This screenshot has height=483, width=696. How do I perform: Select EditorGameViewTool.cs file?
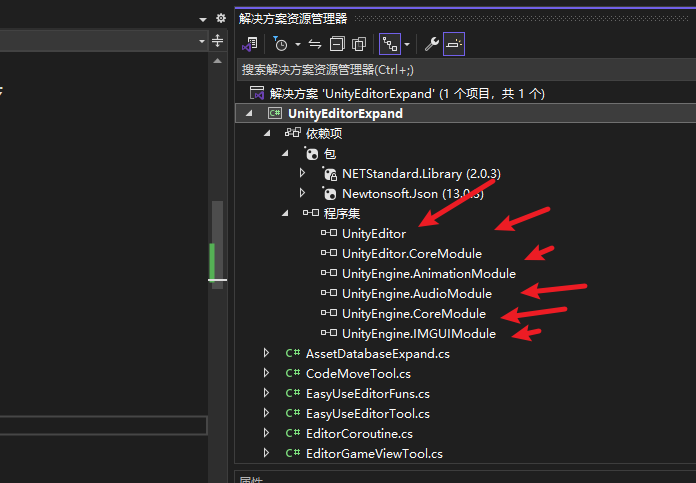(374, 454)
